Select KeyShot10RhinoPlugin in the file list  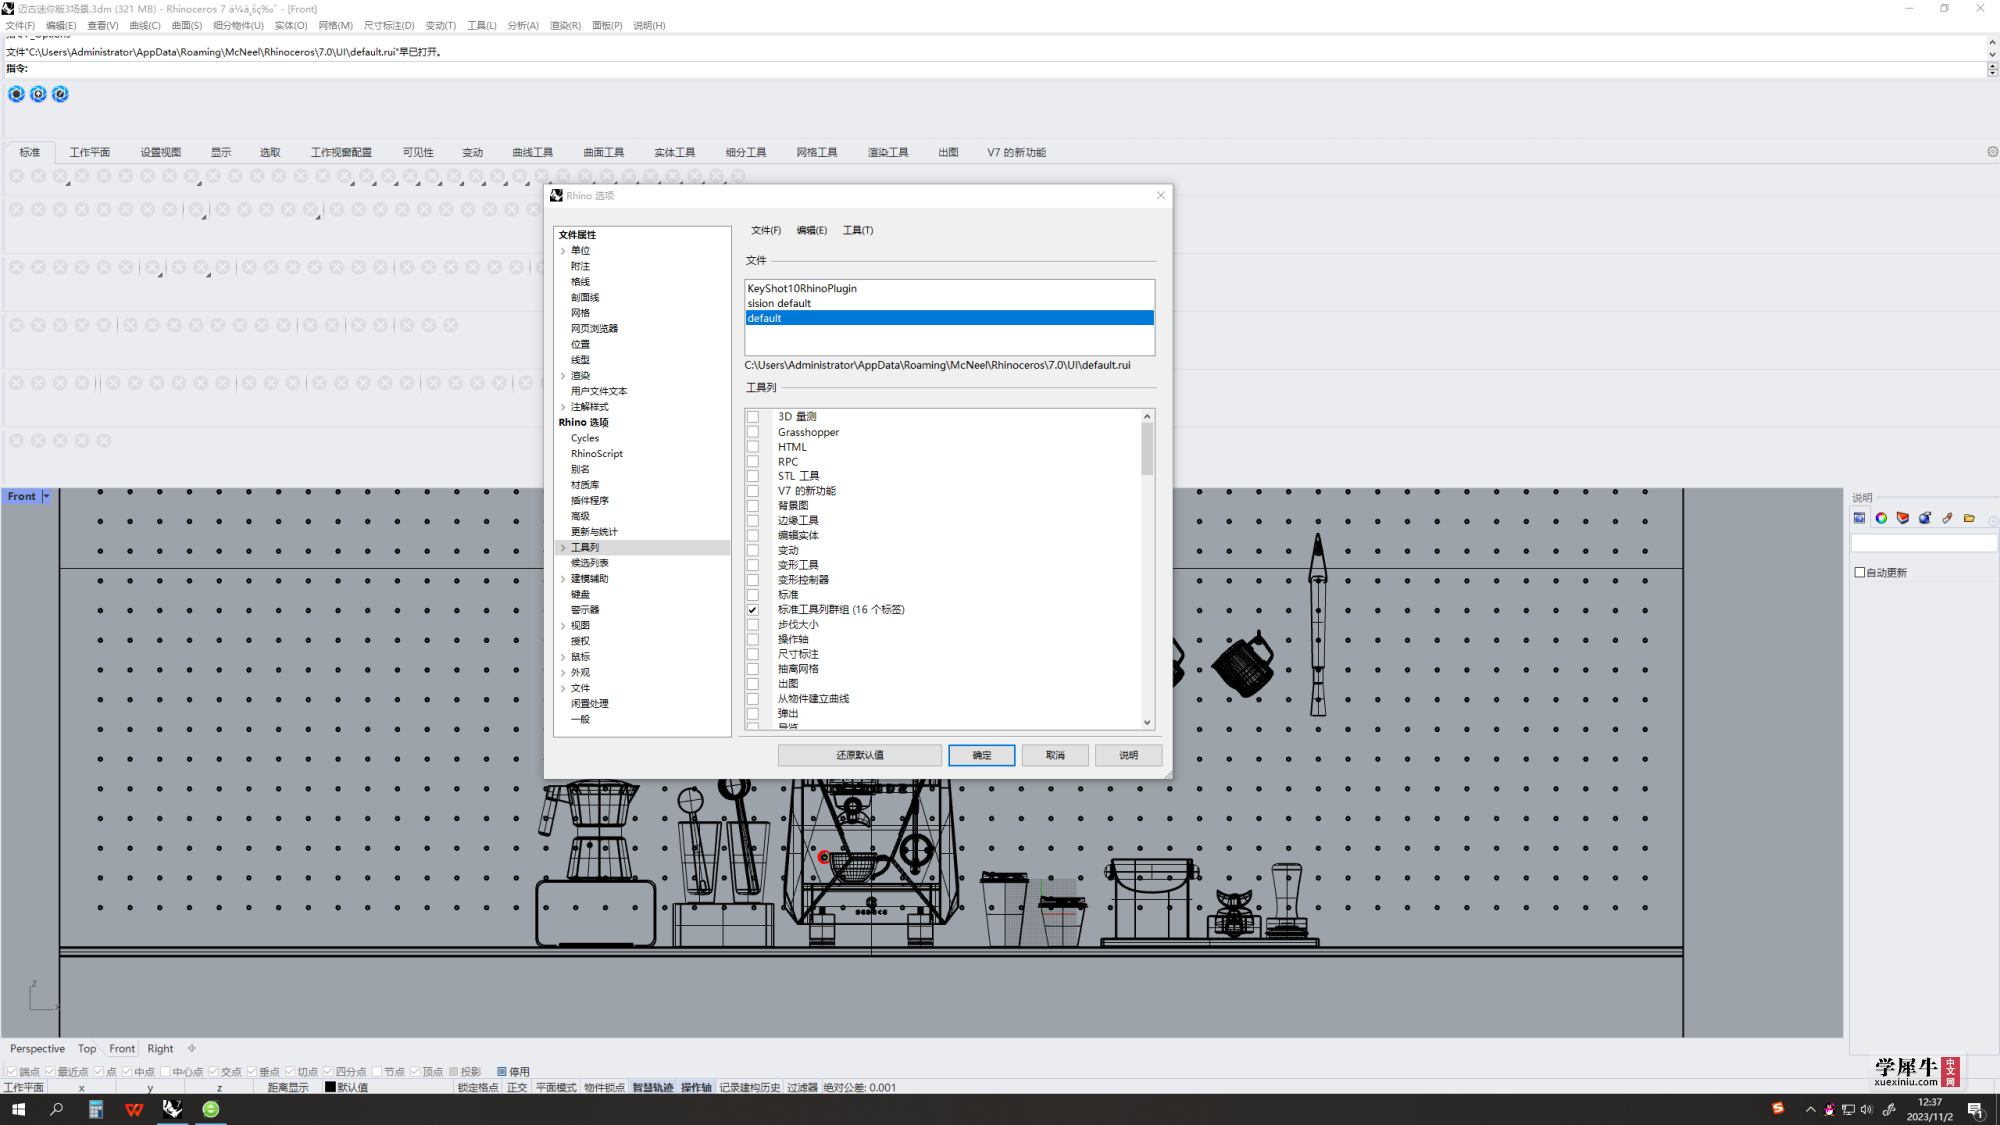coord(949,288)
